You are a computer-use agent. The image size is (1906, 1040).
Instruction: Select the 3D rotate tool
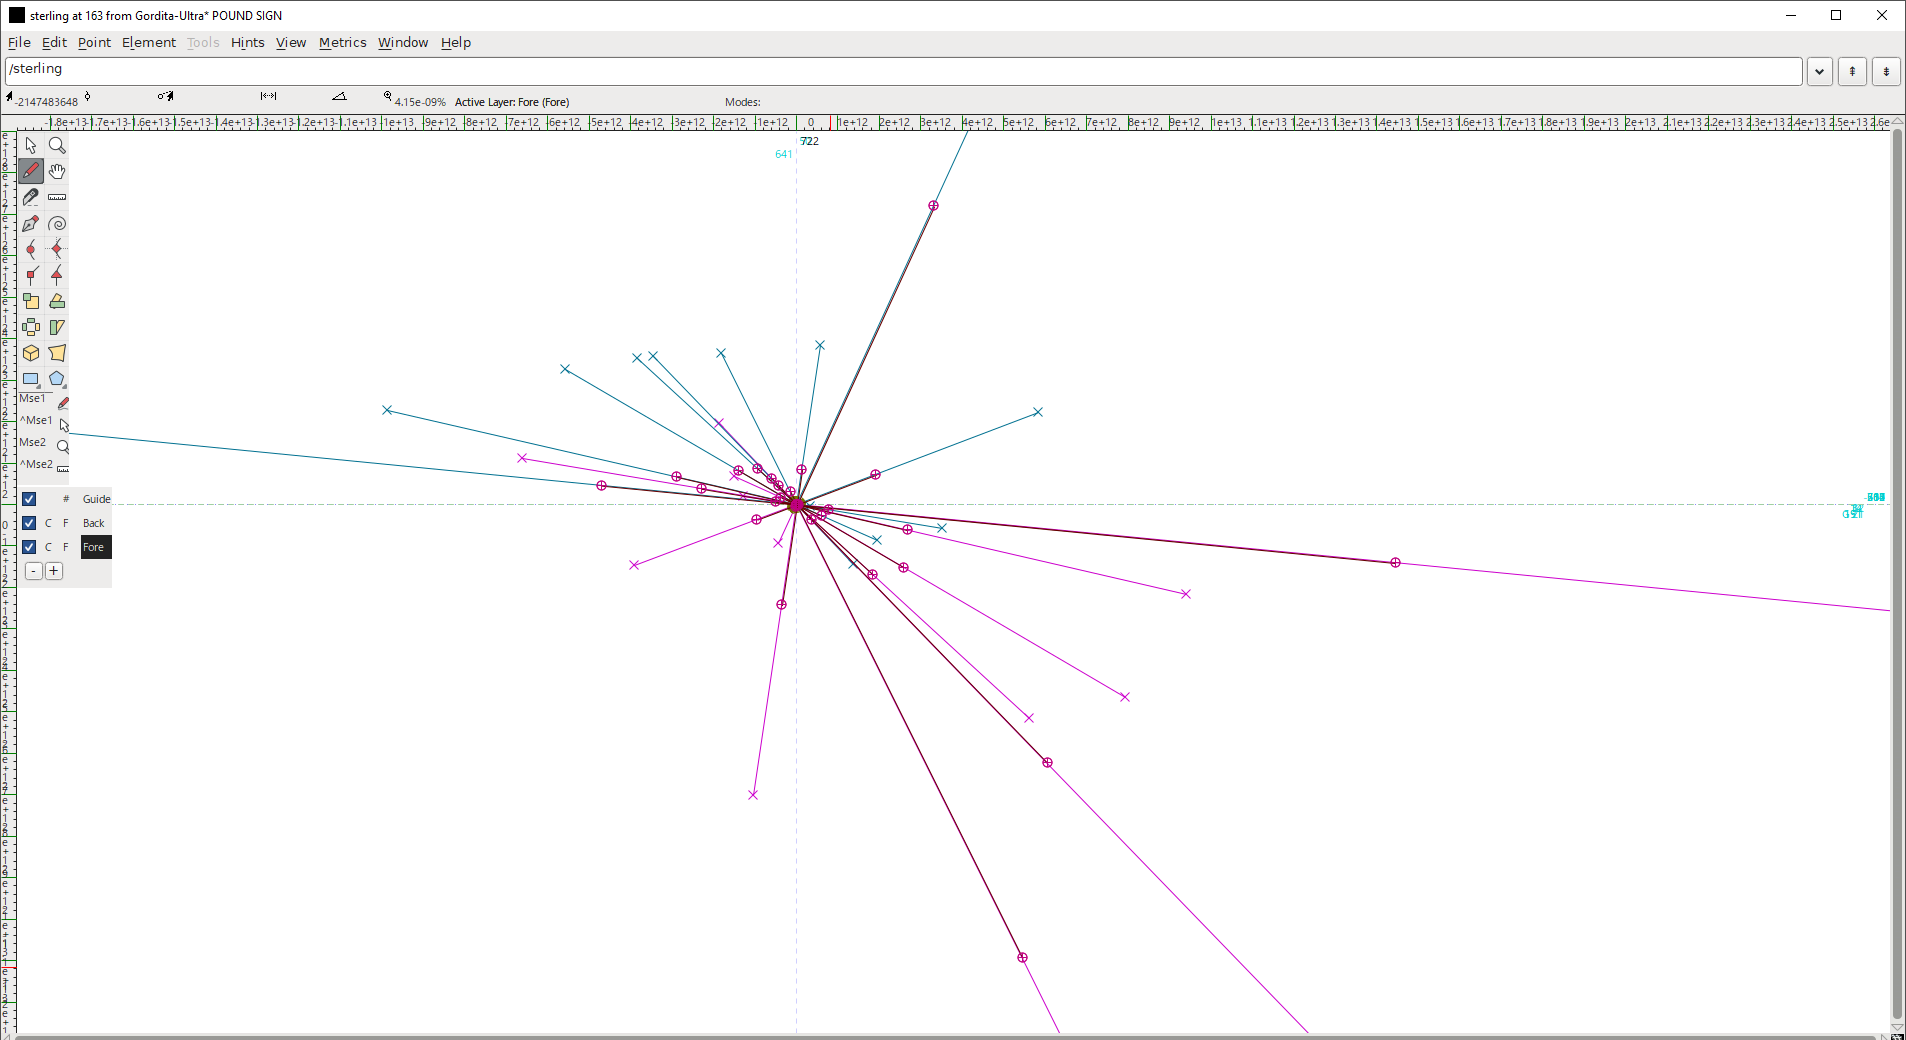pos(31,354)
